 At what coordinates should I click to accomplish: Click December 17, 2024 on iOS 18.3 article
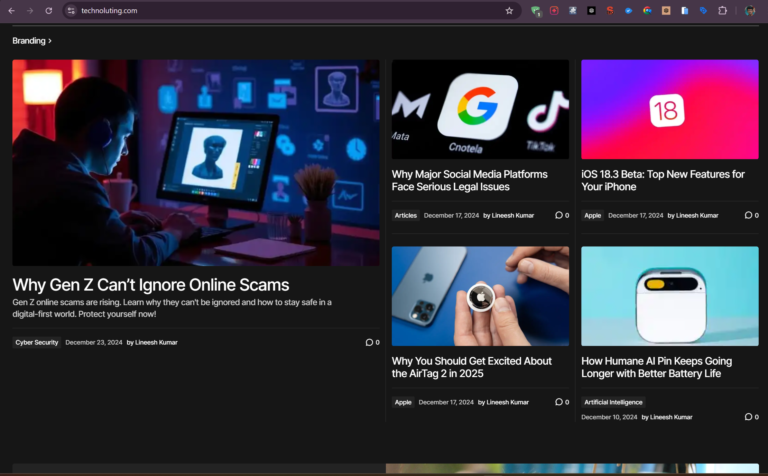coord(635,215)
